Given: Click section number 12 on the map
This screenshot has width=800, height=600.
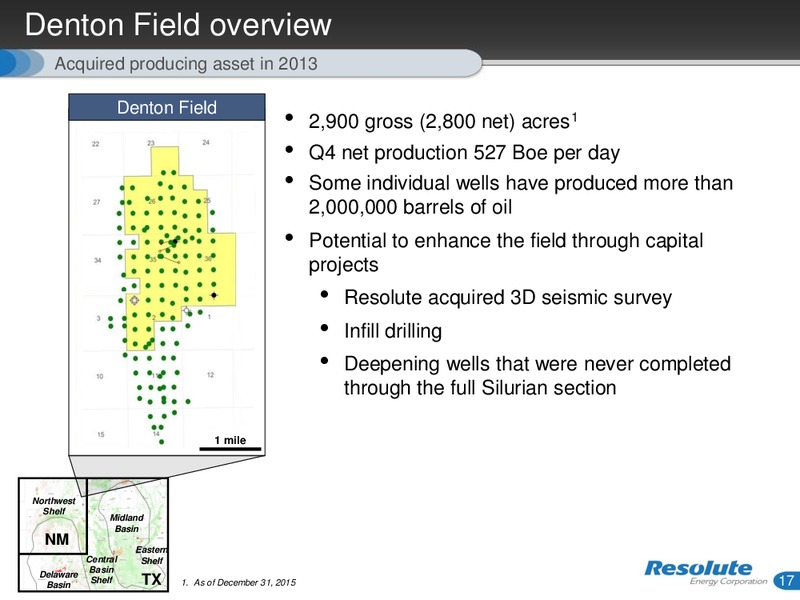Looking at the screenshot, I should [x=210, y=375].
